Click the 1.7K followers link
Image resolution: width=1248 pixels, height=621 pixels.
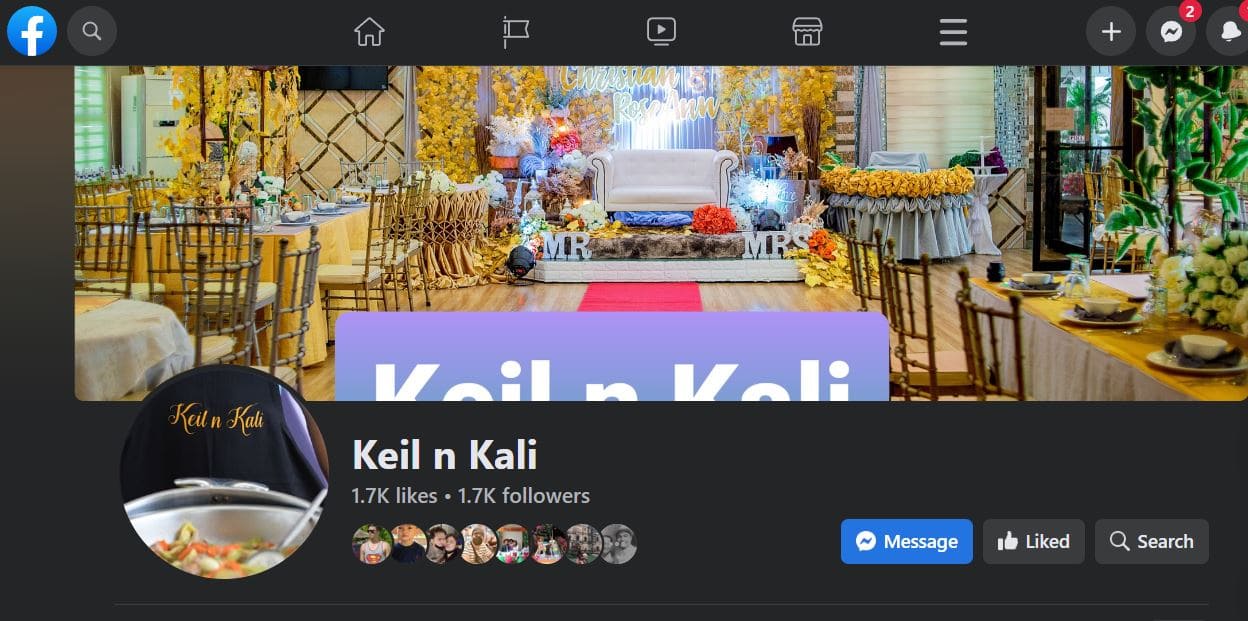(x=523, y=496)
